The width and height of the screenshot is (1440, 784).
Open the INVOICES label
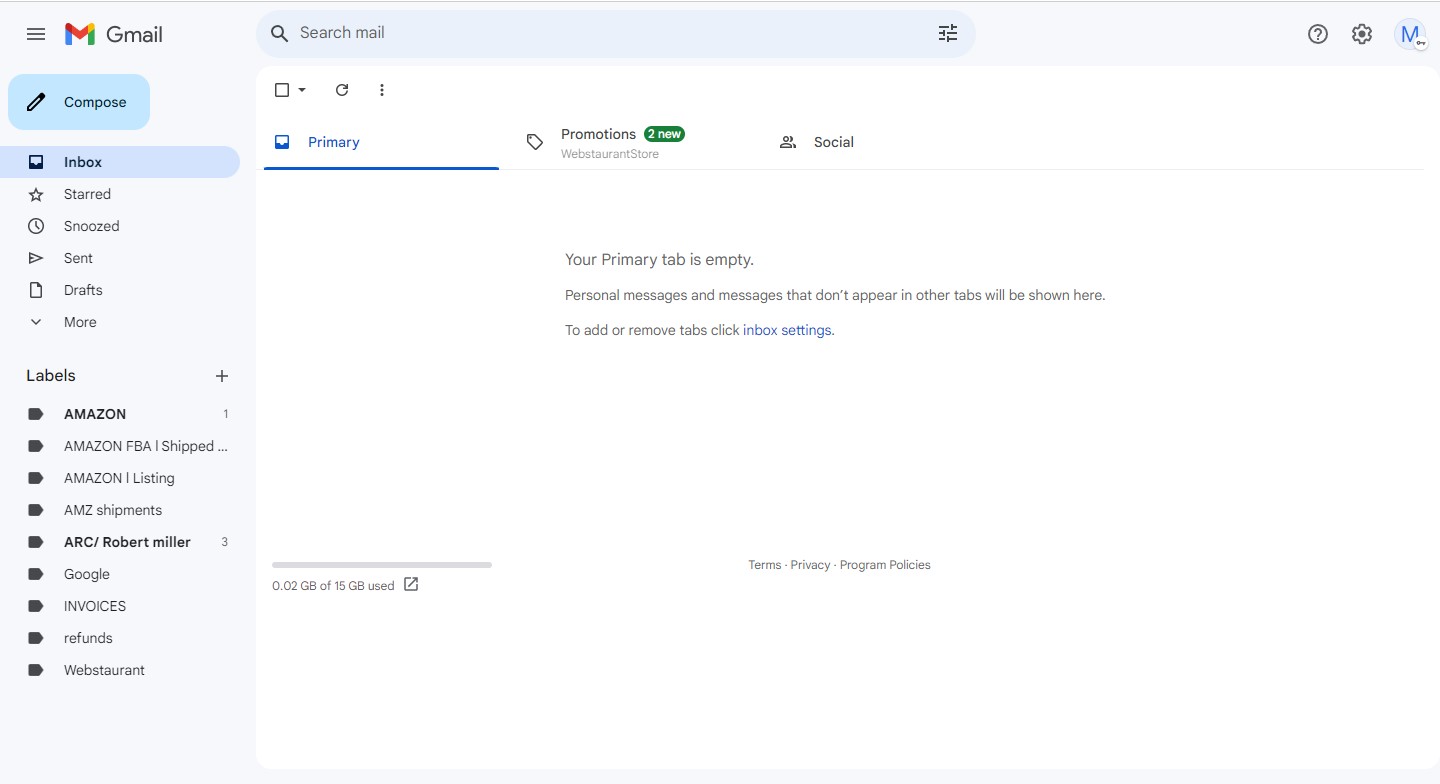click(120, 606)
